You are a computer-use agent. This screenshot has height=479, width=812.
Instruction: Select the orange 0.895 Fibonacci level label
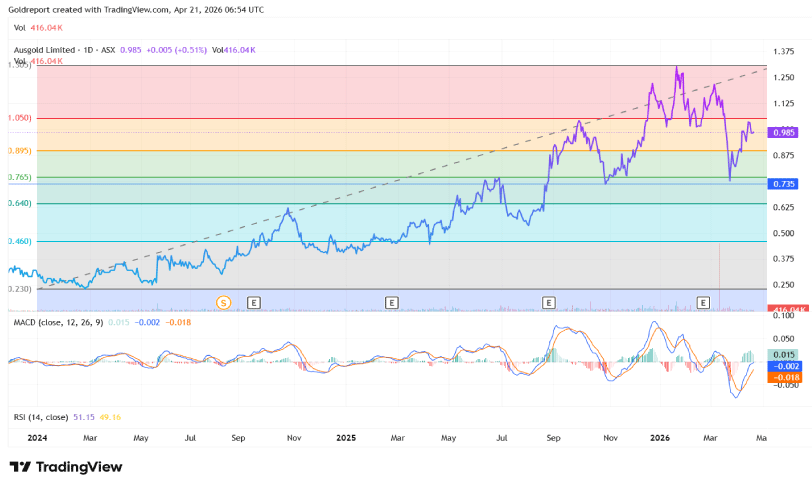click(x=19, y=150)
